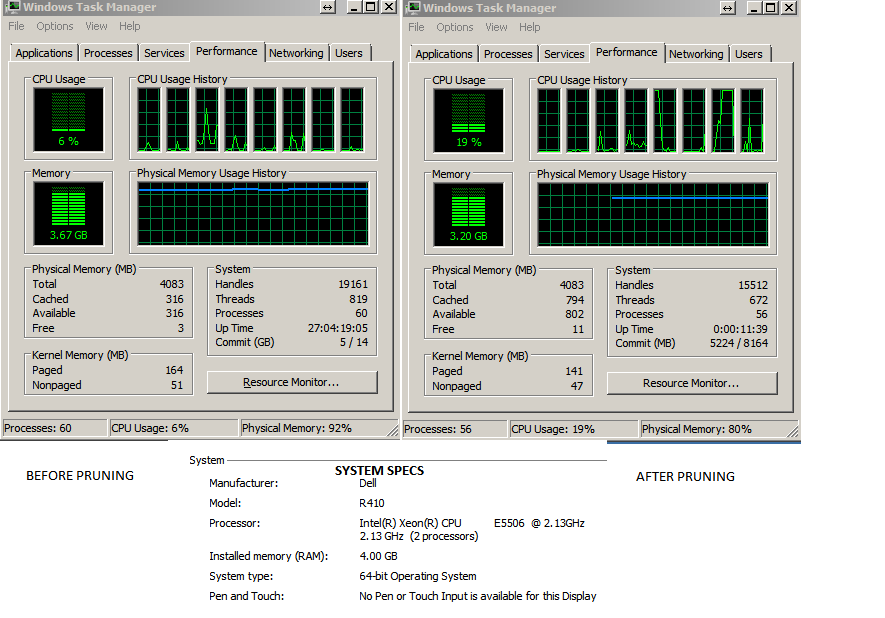This screenshot has height=618, width=885.
Task: Switch to Networking tab in left window
Action: click(x=296, y=53)
